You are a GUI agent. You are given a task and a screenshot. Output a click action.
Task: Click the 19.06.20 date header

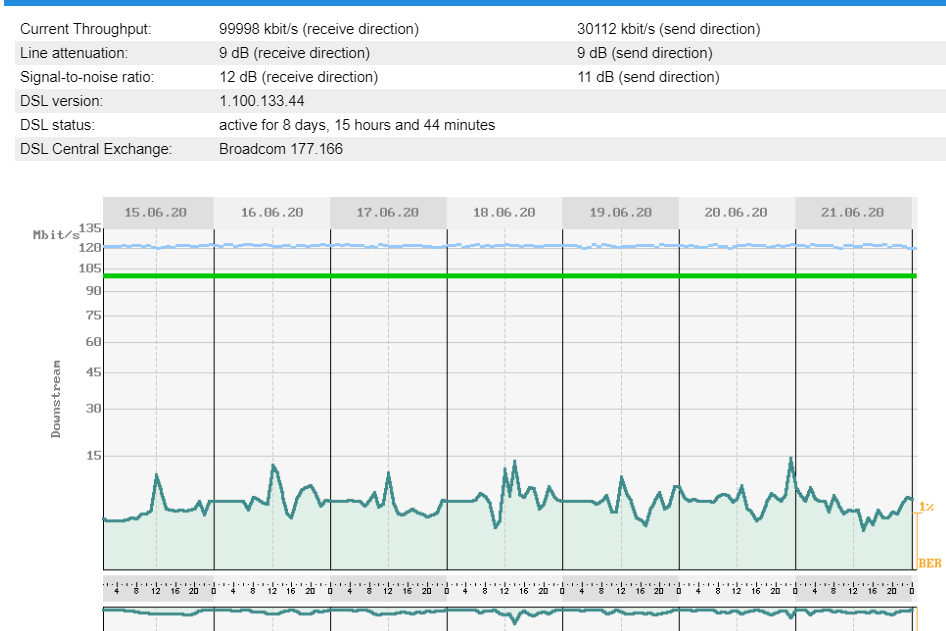tap(620, 213)
